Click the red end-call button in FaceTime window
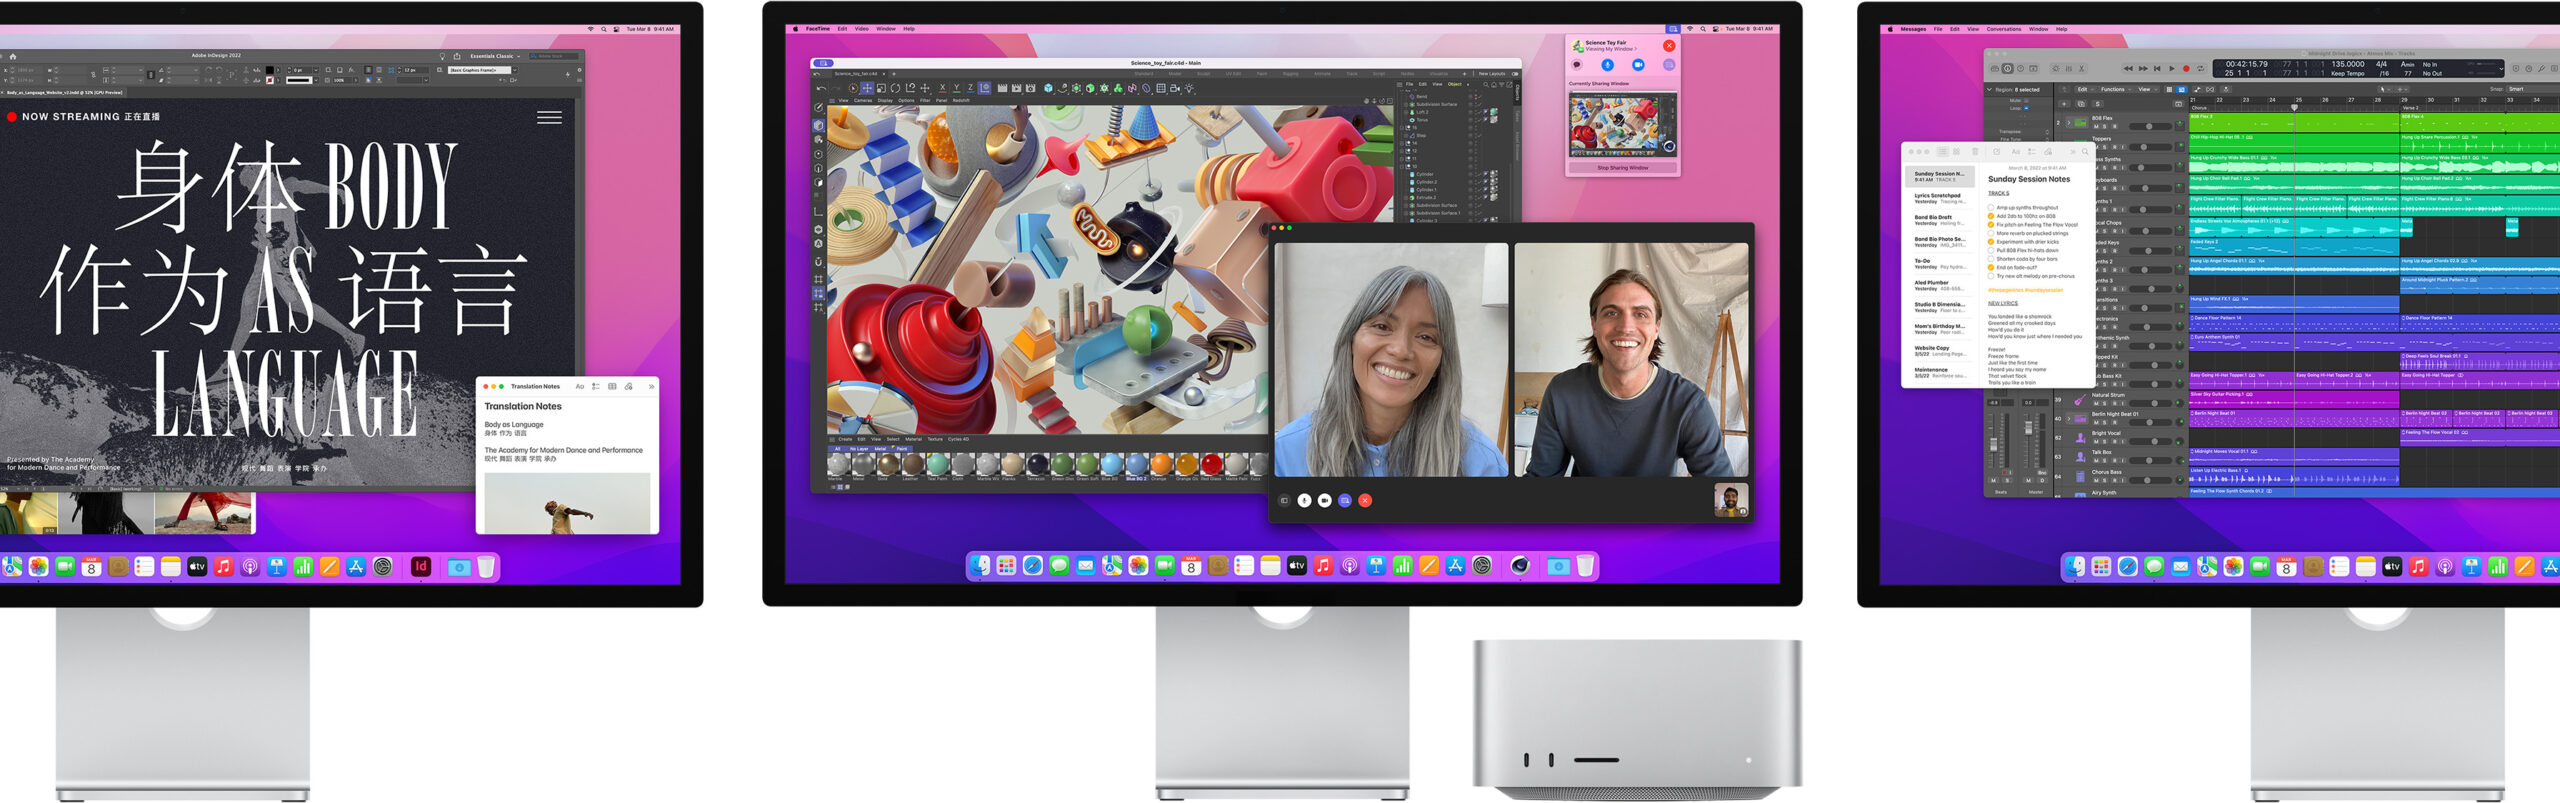 [x=1365, y=500]
